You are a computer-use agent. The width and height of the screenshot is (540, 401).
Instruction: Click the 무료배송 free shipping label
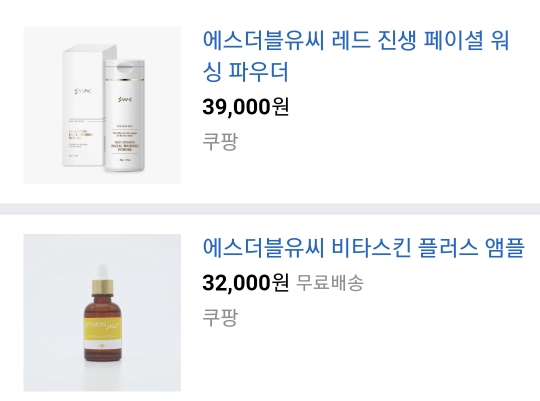(330, 283)
